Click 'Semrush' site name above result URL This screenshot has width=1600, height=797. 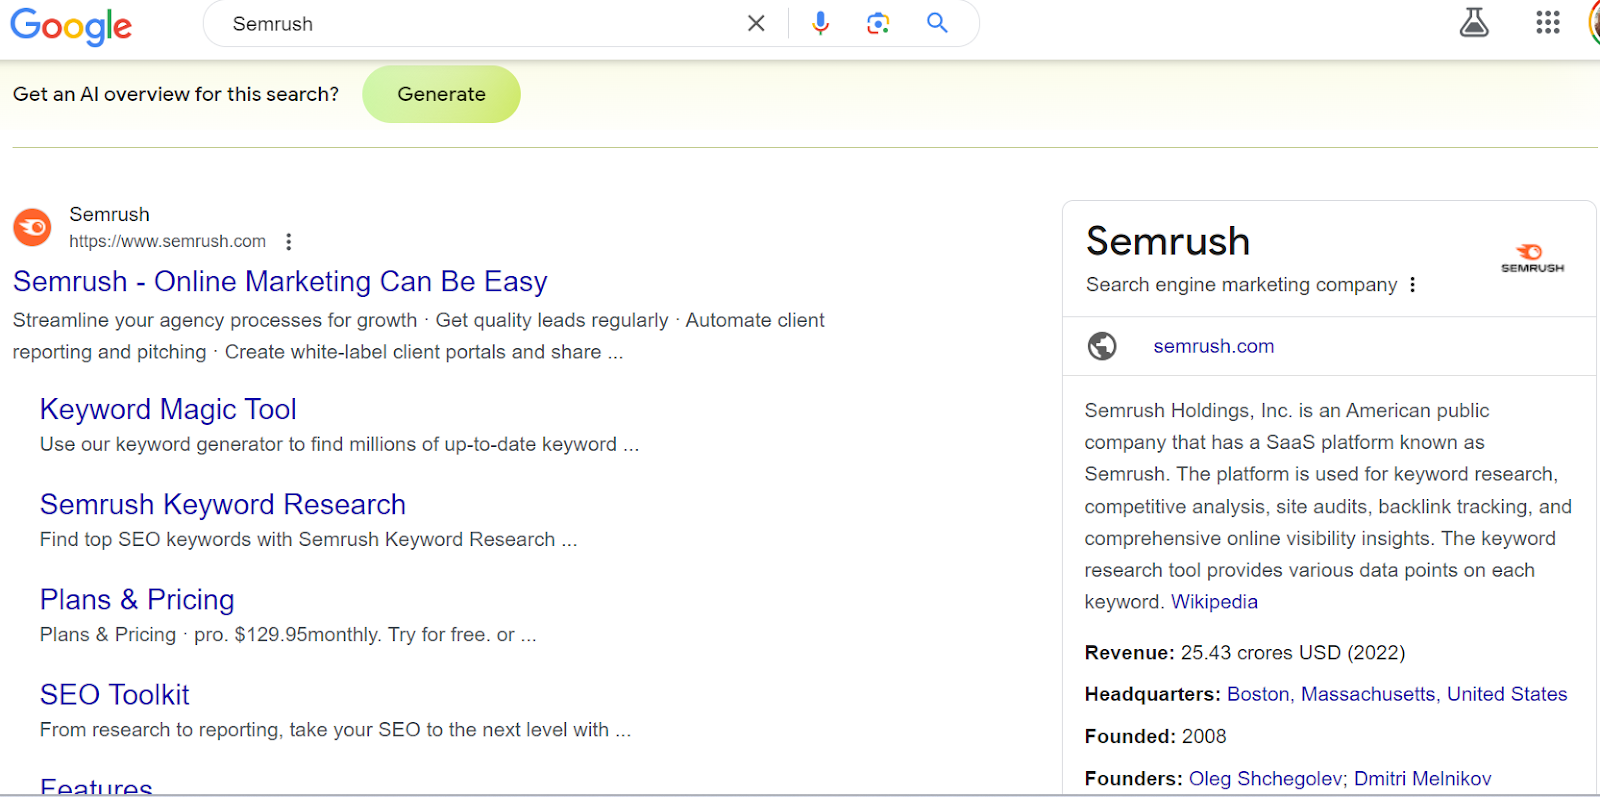pyautogui.click(x=109, y=214)
